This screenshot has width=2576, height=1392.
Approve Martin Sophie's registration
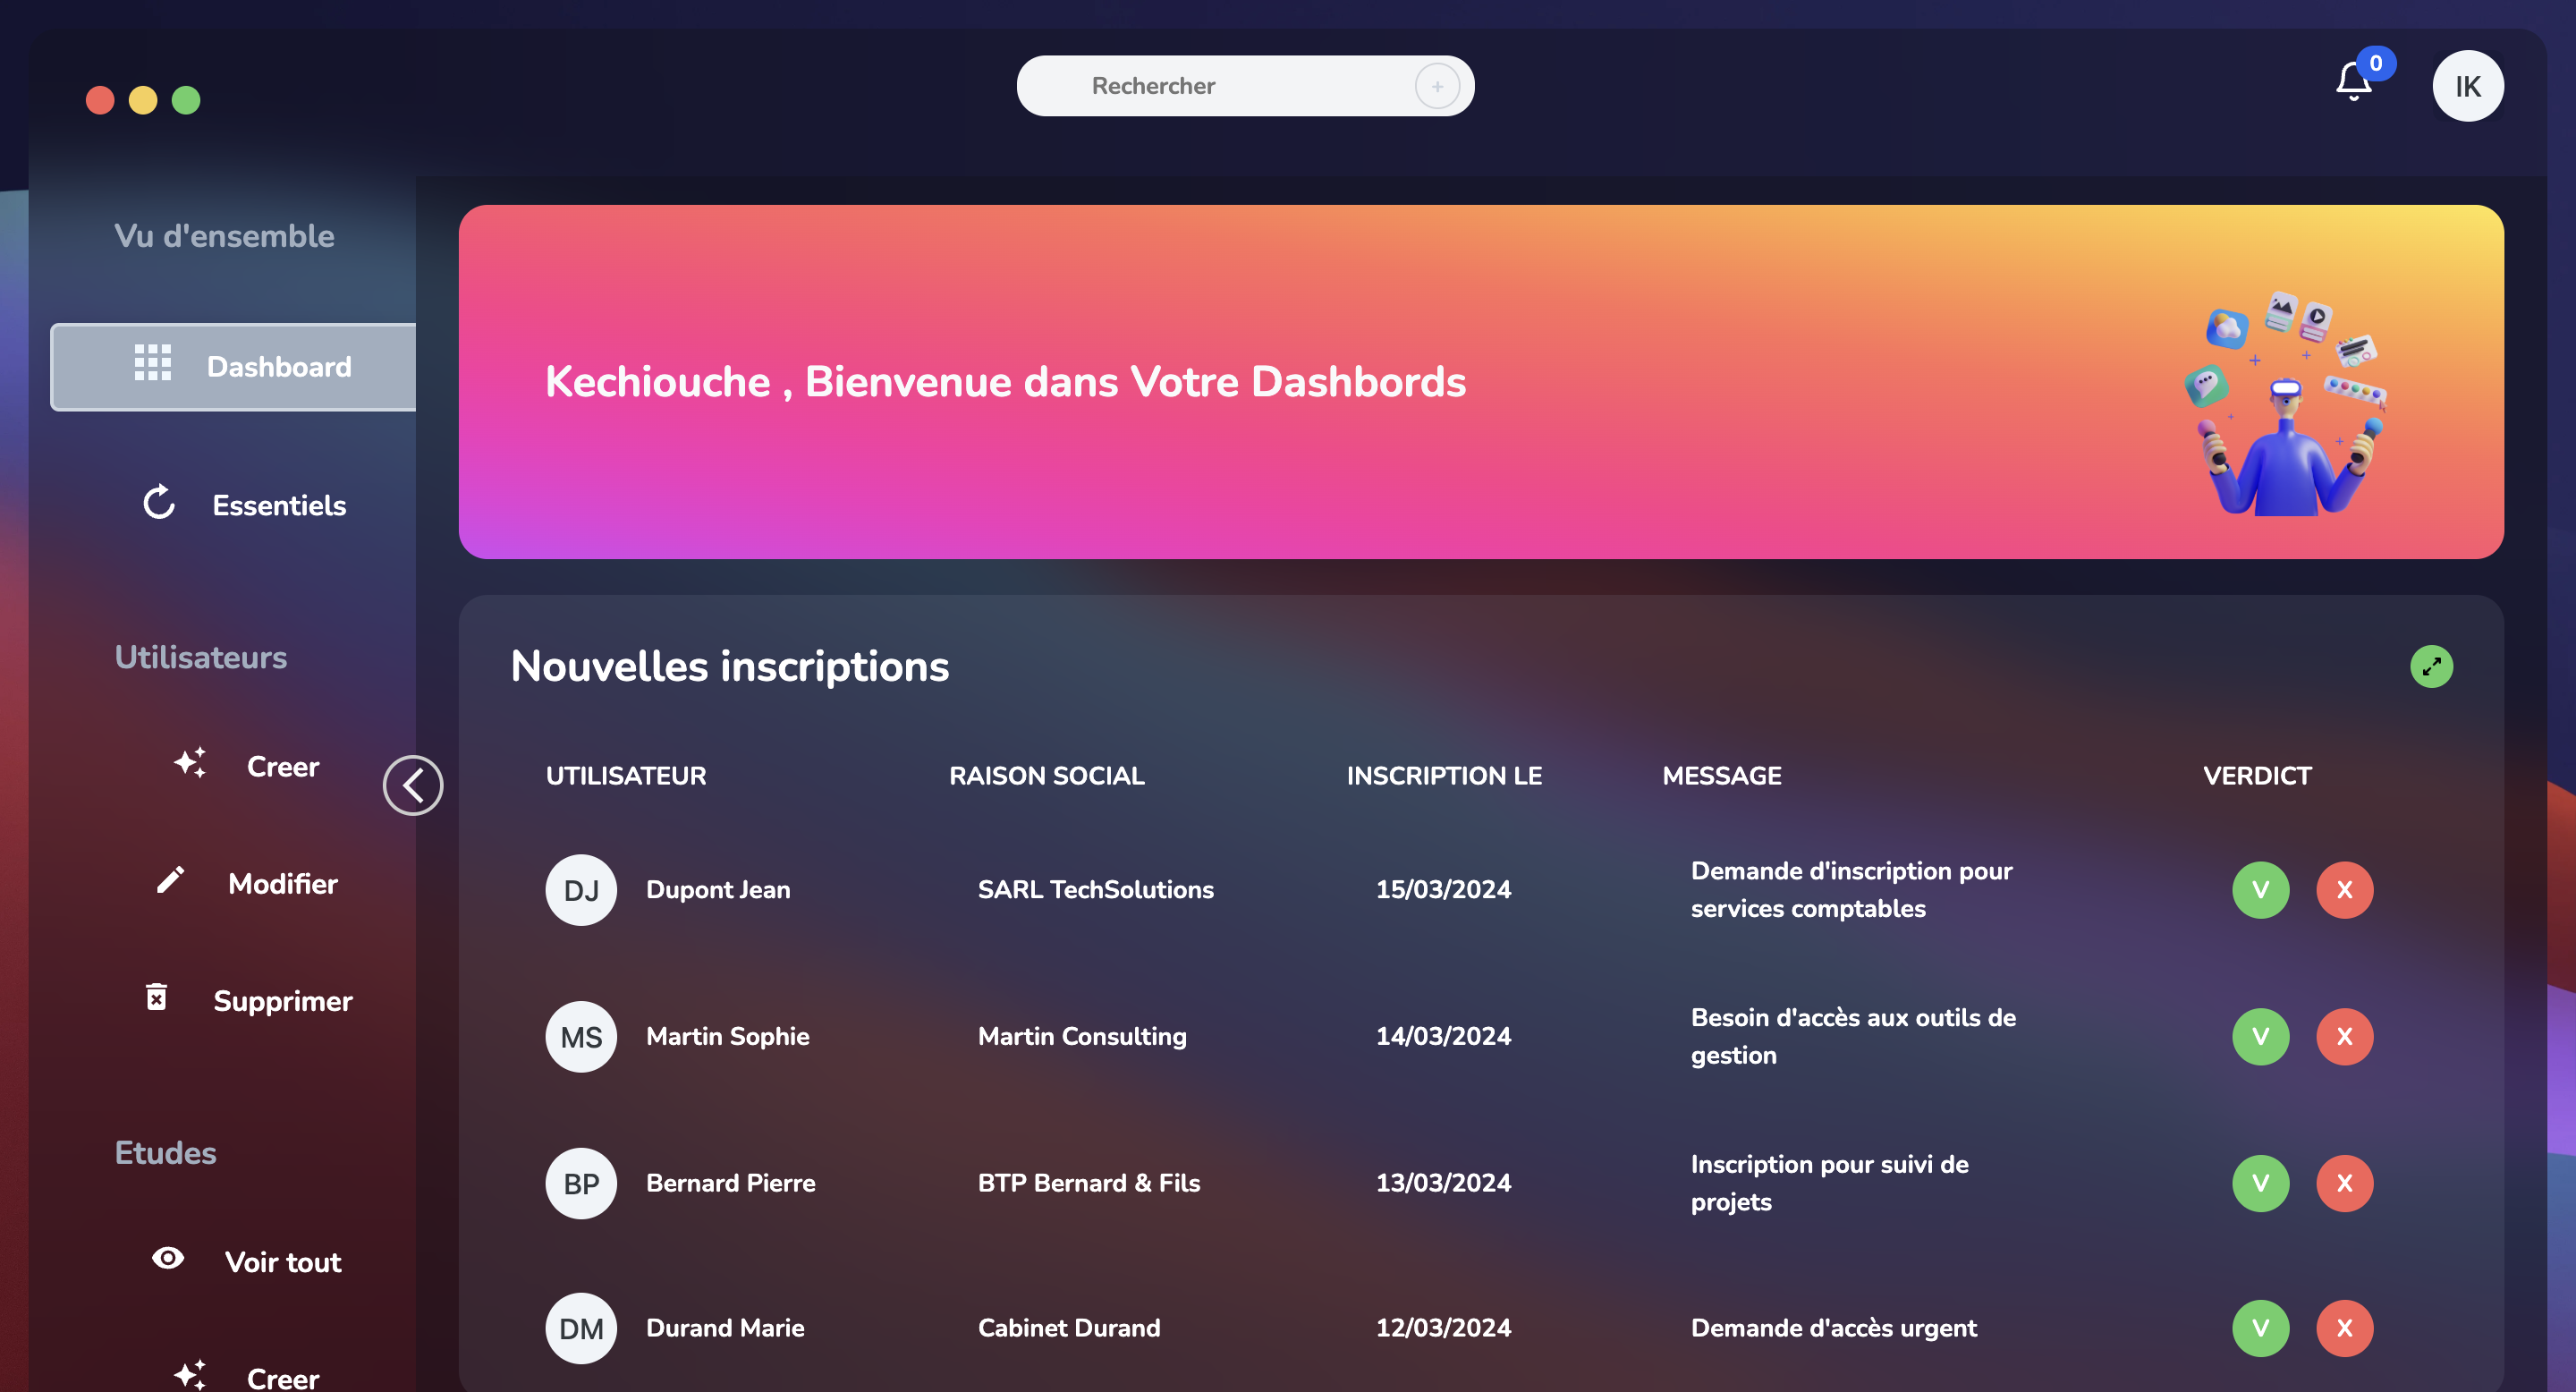pos(2261,1036)
